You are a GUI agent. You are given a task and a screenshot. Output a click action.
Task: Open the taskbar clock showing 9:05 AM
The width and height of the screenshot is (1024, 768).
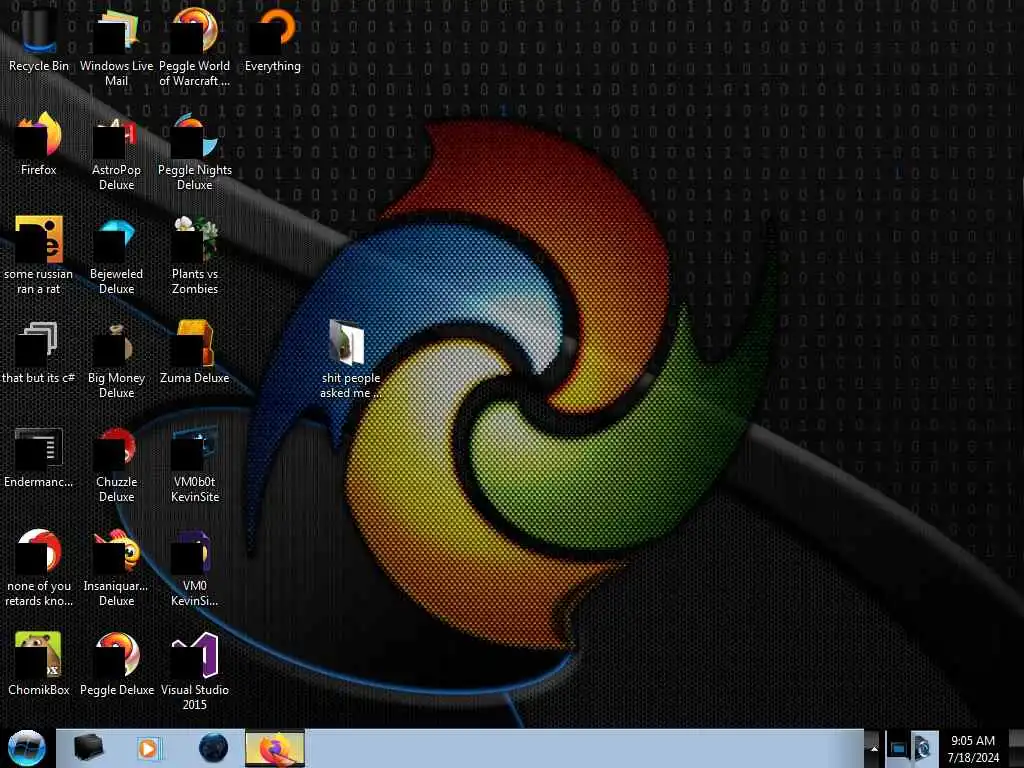coord(973,749)
